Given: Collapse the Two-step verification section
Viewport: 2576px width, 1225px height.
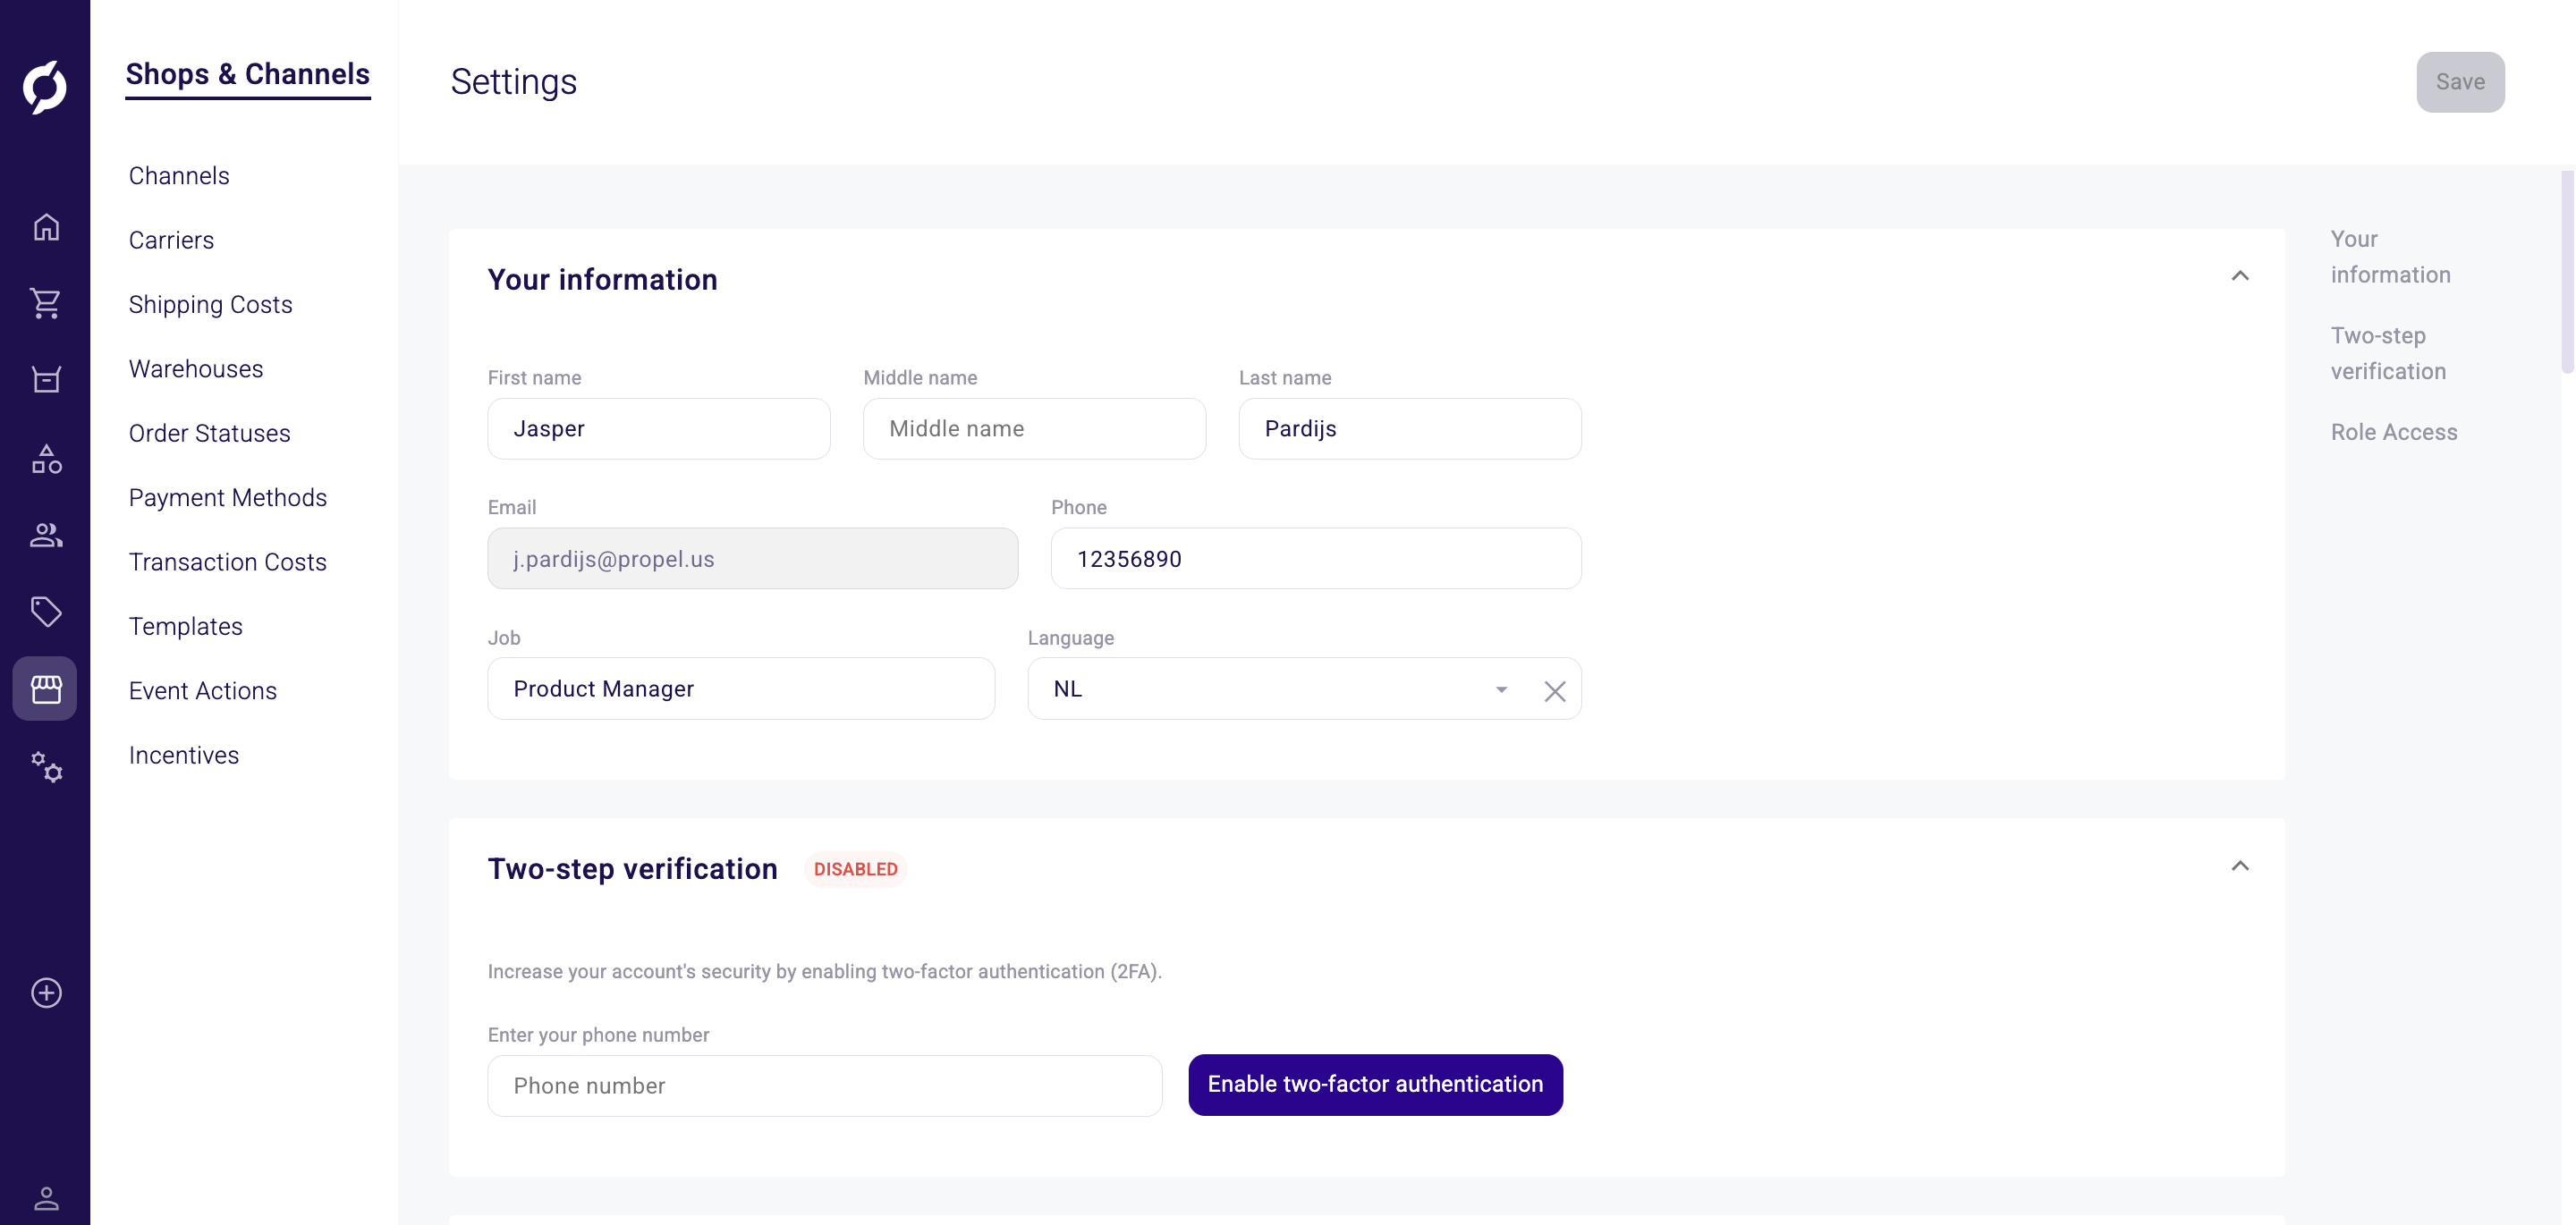Looking at the screenshot, I should pyautogui.click(x=2240, y=866).
